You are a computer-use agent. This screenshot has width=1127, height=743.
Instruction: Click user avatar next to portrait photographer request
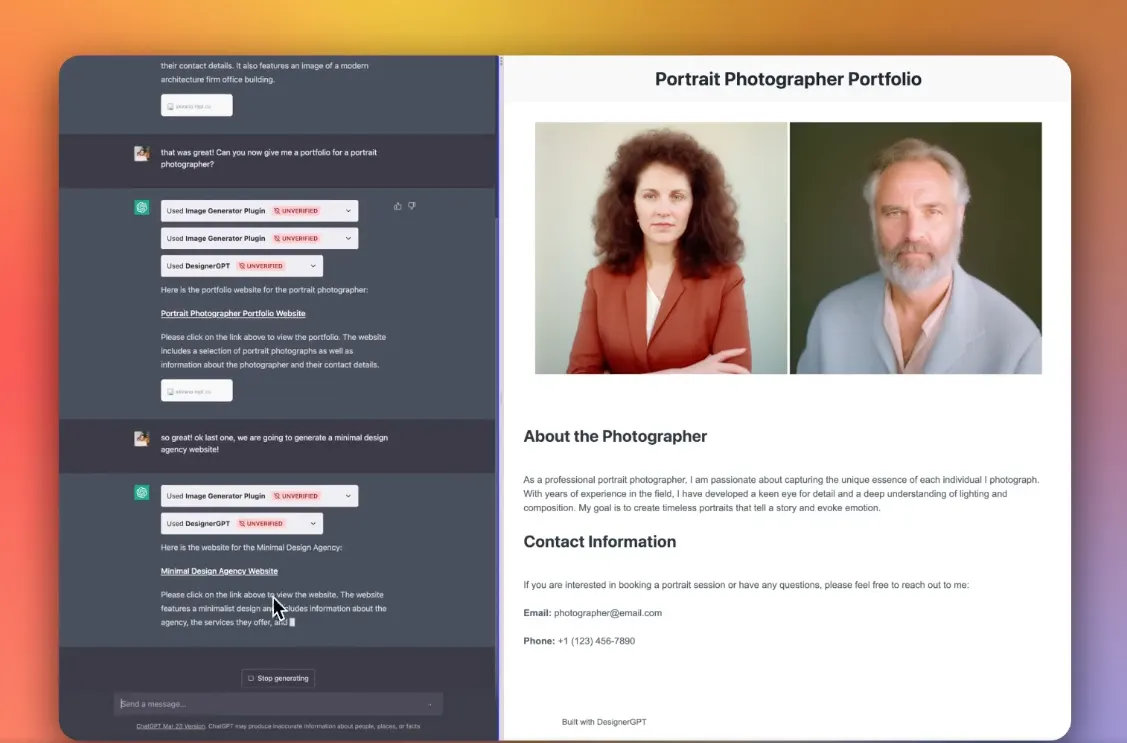(x=142, y=153)
